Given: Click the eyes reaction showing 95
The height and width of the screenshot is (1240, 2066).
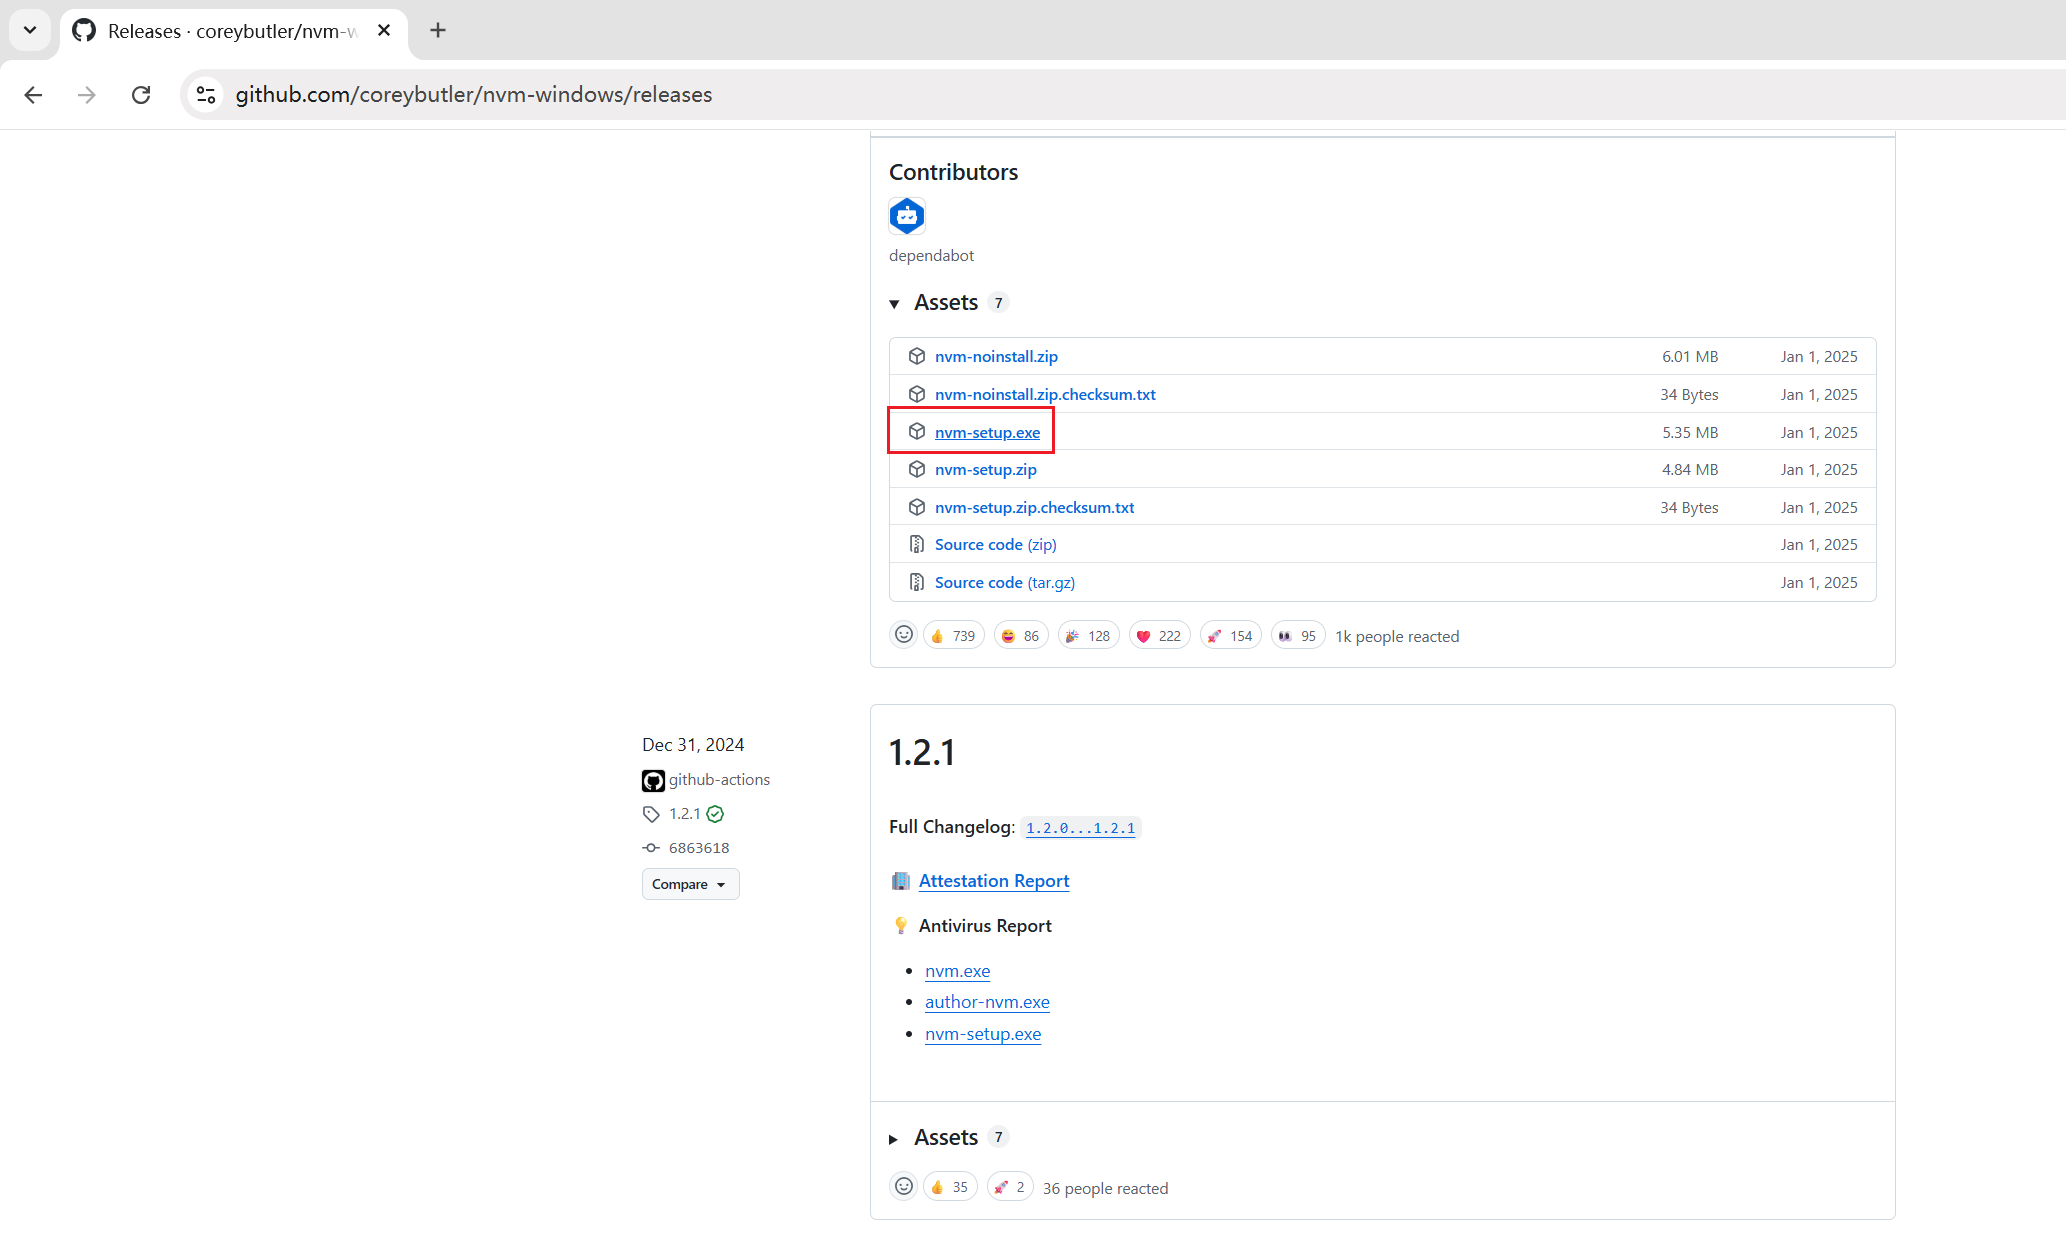Looking at the screenshot, I should tap(1297, 636).
